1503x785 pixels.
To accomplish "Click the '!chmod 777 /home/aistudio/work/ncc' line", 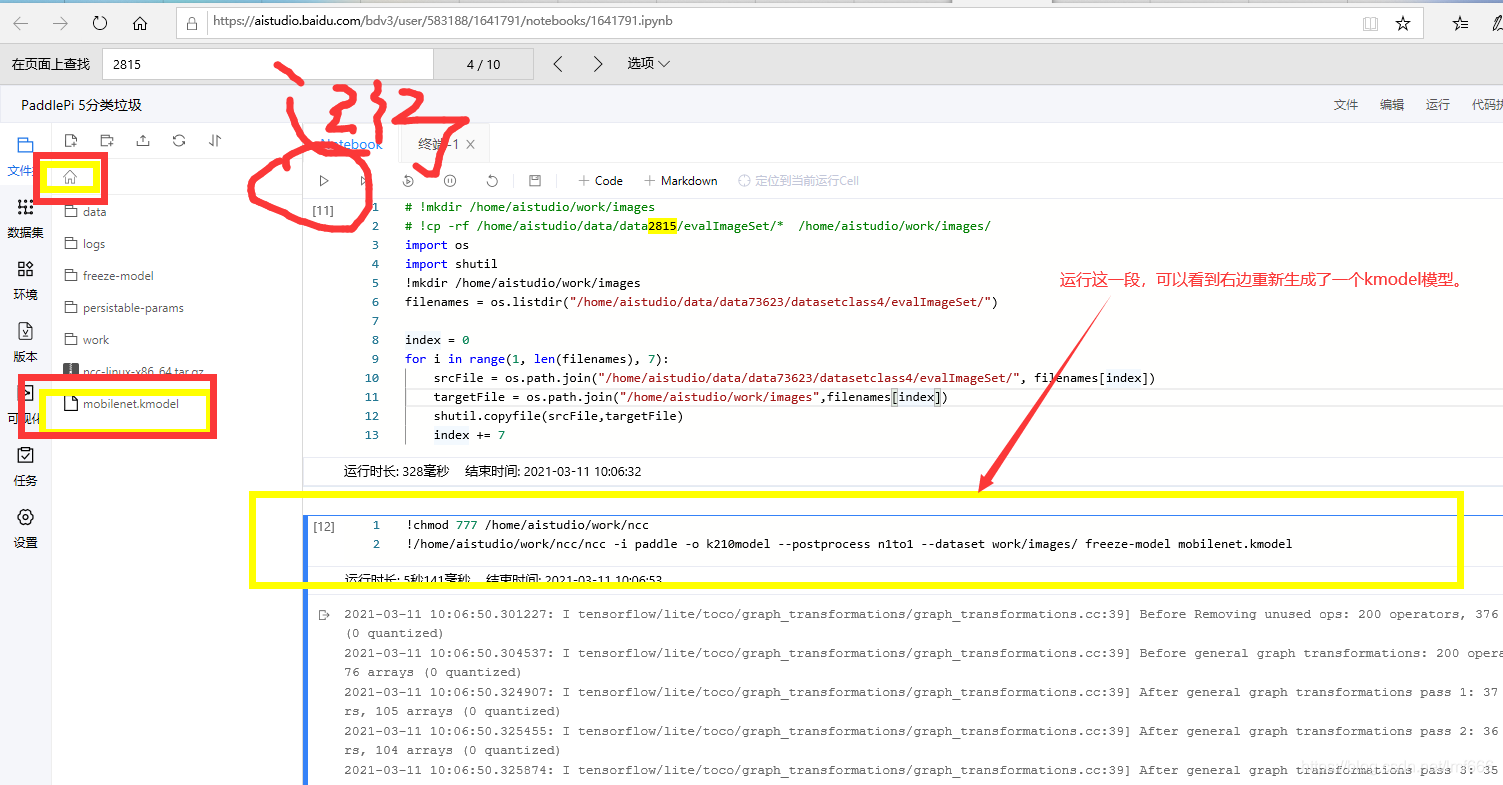I will click(x=527, y=525).
